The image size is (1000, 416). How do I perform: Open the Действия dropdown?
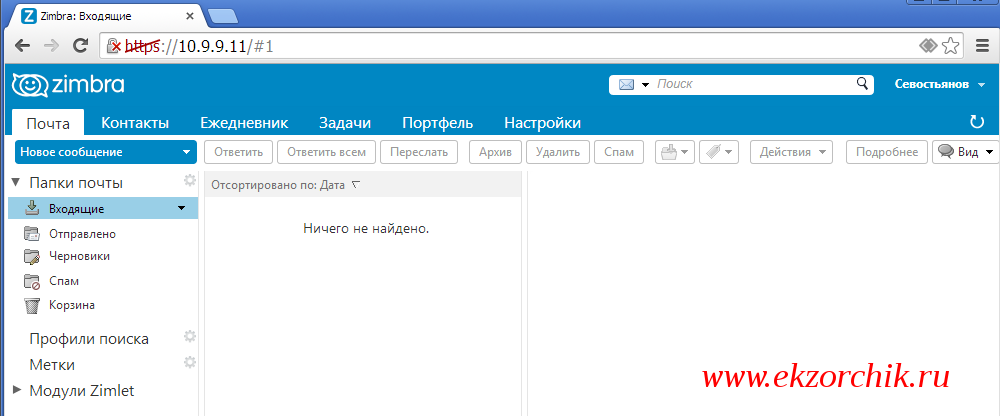click(x=791, y=152)
